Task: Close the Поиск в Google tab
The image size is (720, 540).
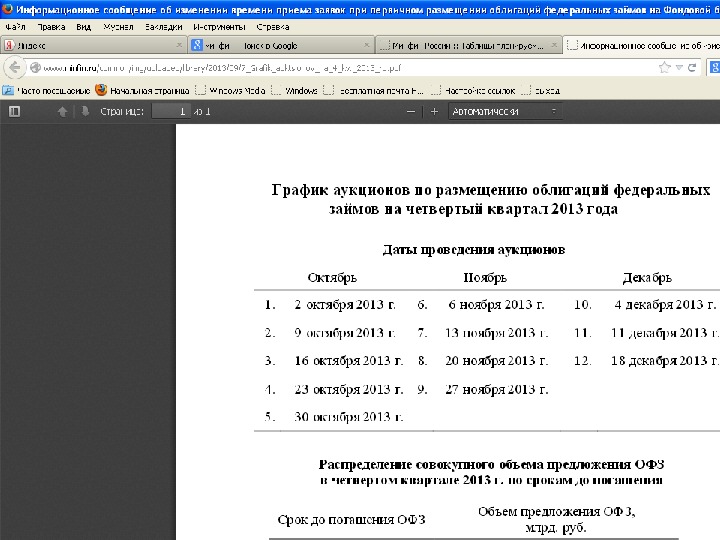Action: click(x=366, y=45)
